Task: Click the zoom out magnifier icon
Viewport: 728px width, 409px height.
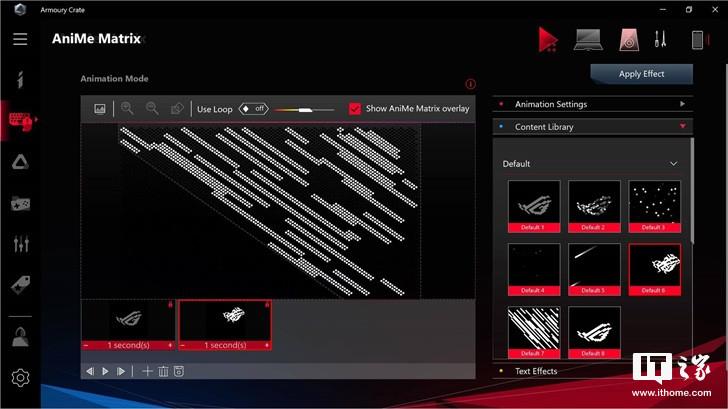Action: [x=152, y=108]
